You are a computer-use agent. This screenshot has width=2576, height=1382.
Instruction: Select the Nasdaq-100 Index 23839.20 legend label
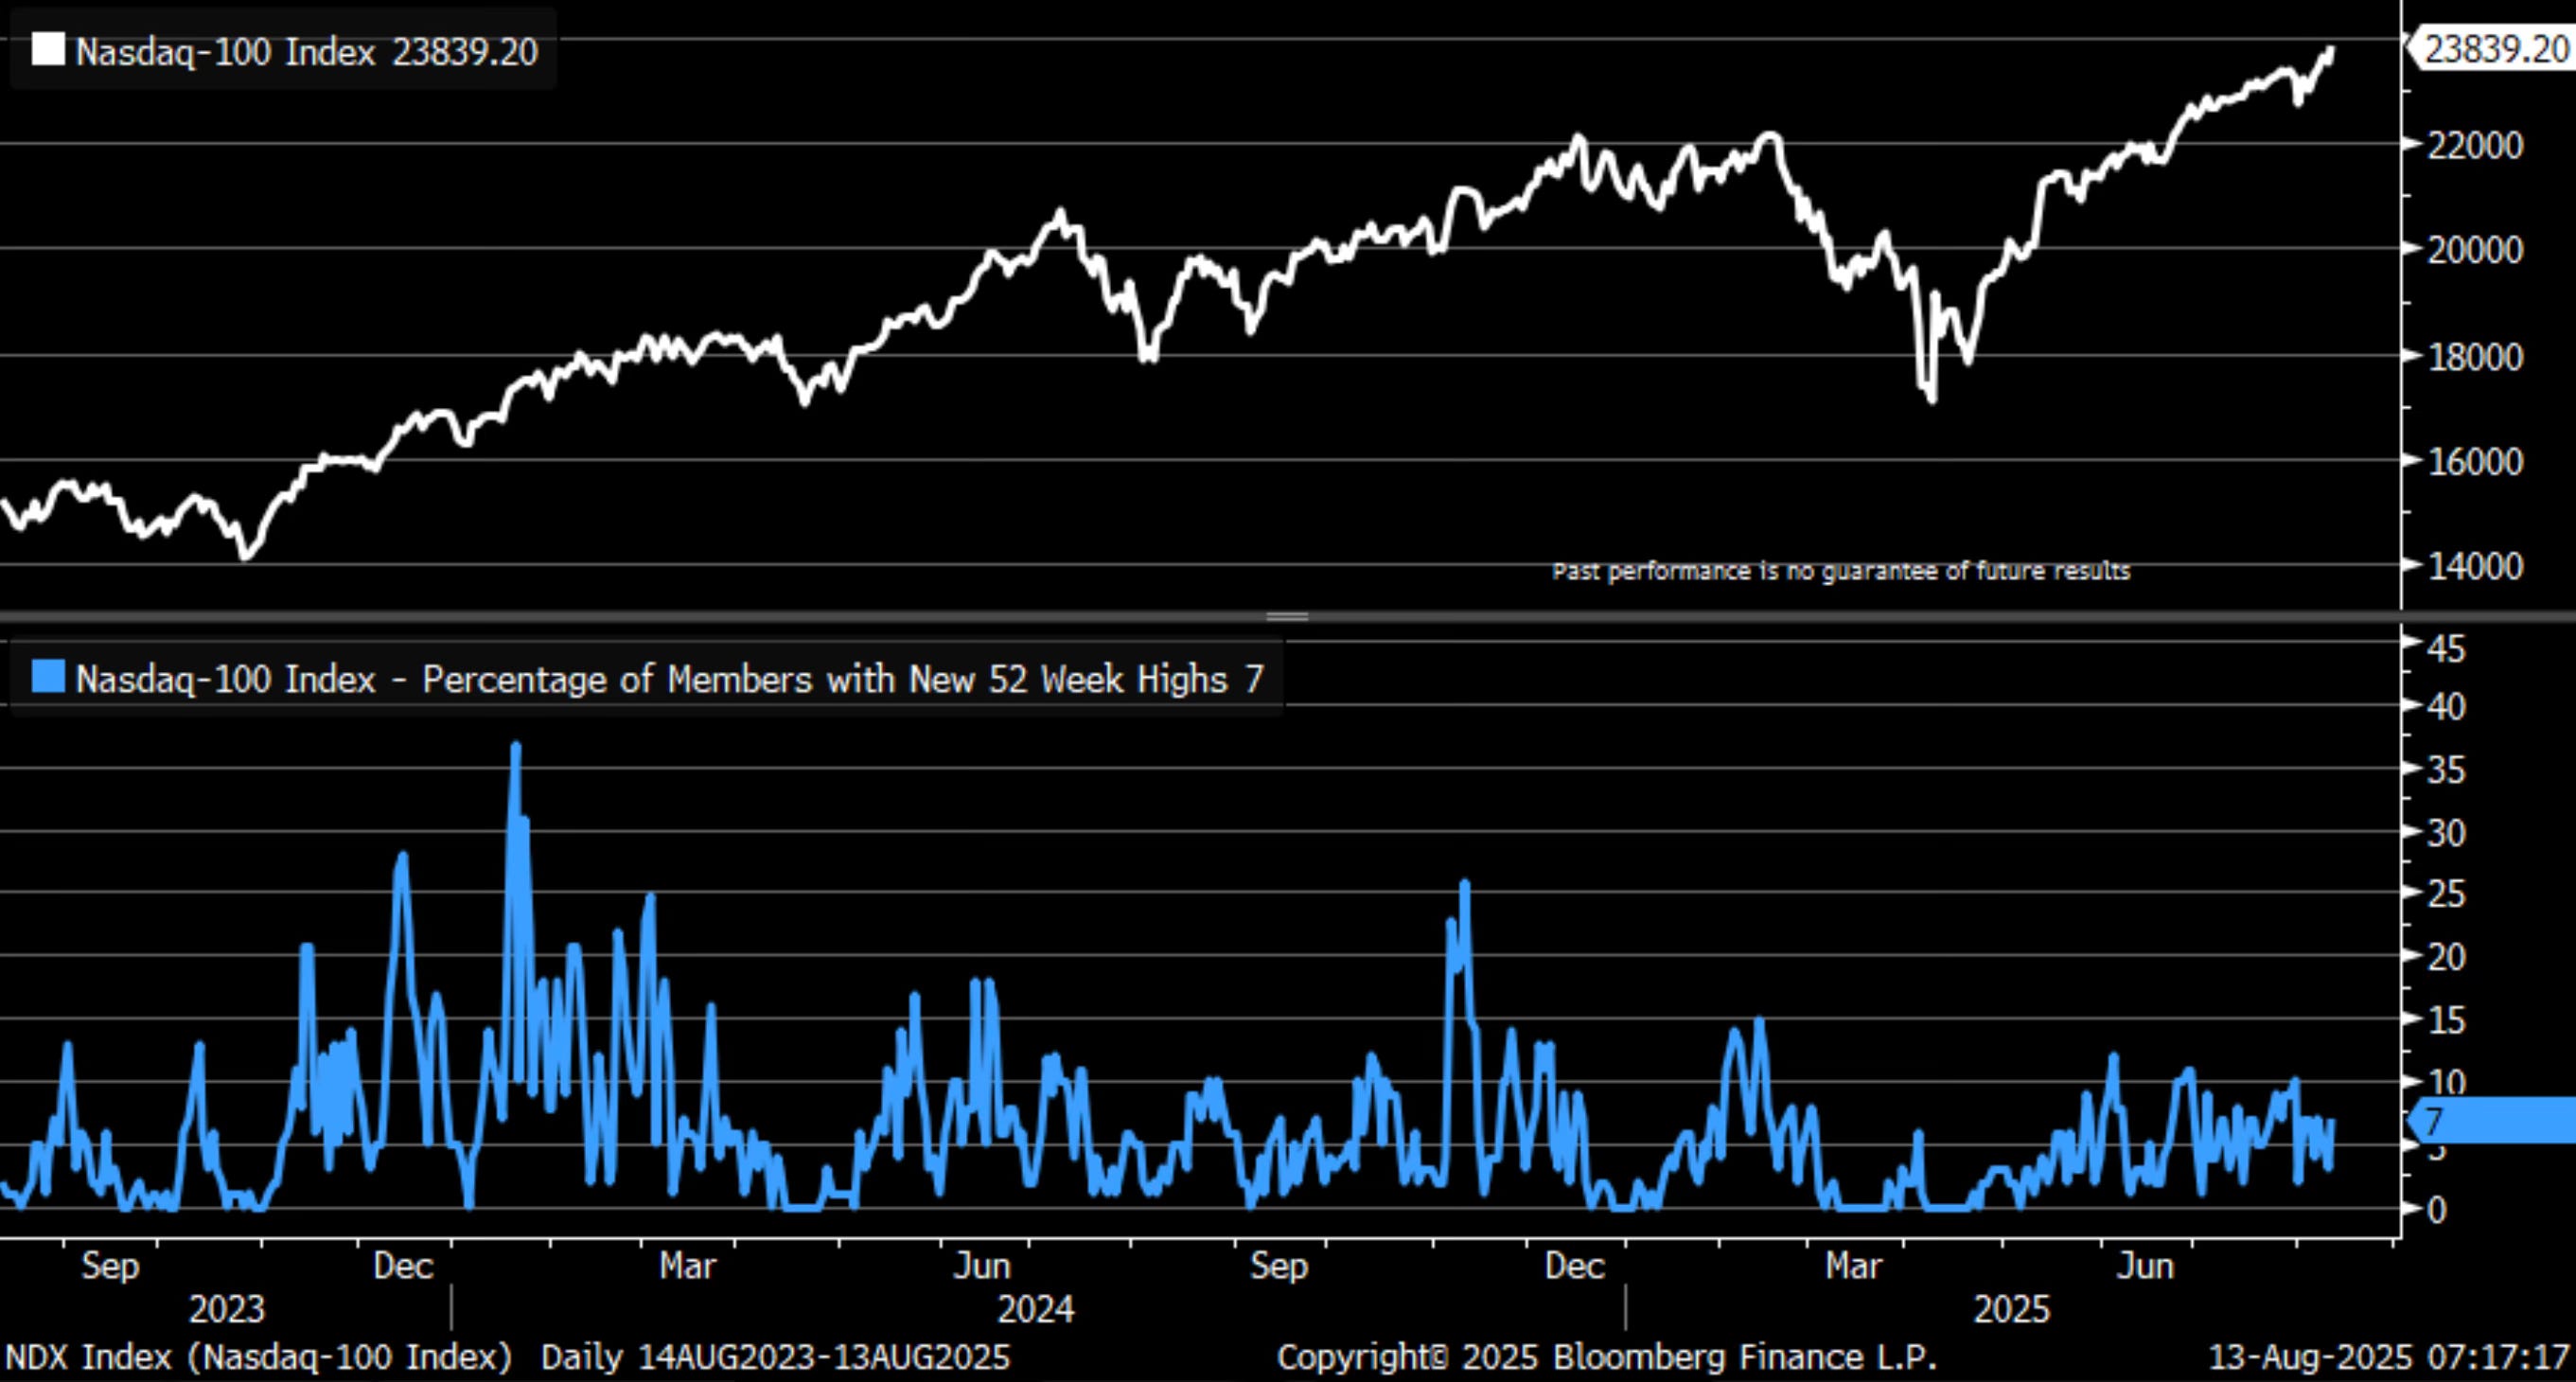[x=306, y=51]
